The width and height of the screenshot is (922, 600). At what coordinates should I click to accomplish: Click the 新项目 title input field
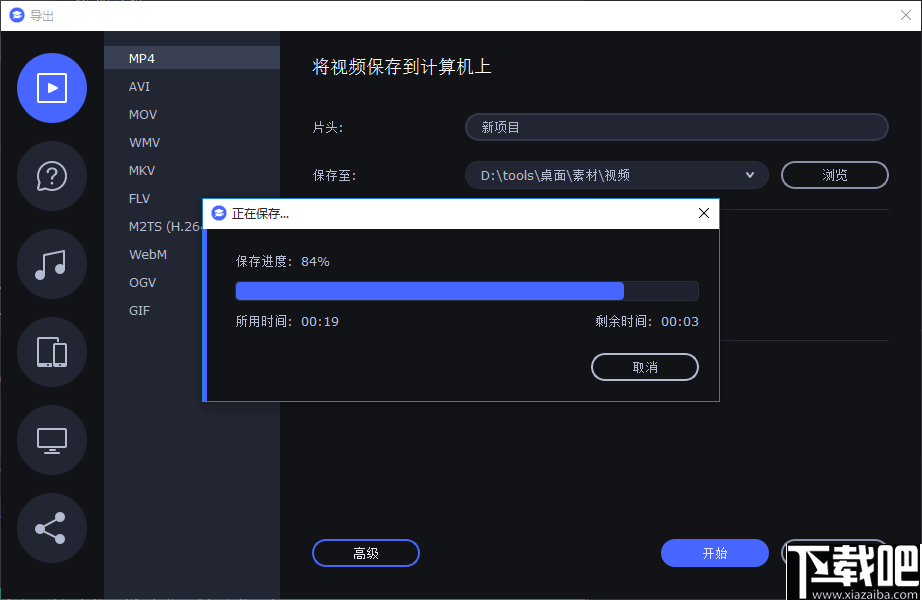pos(676,127)
